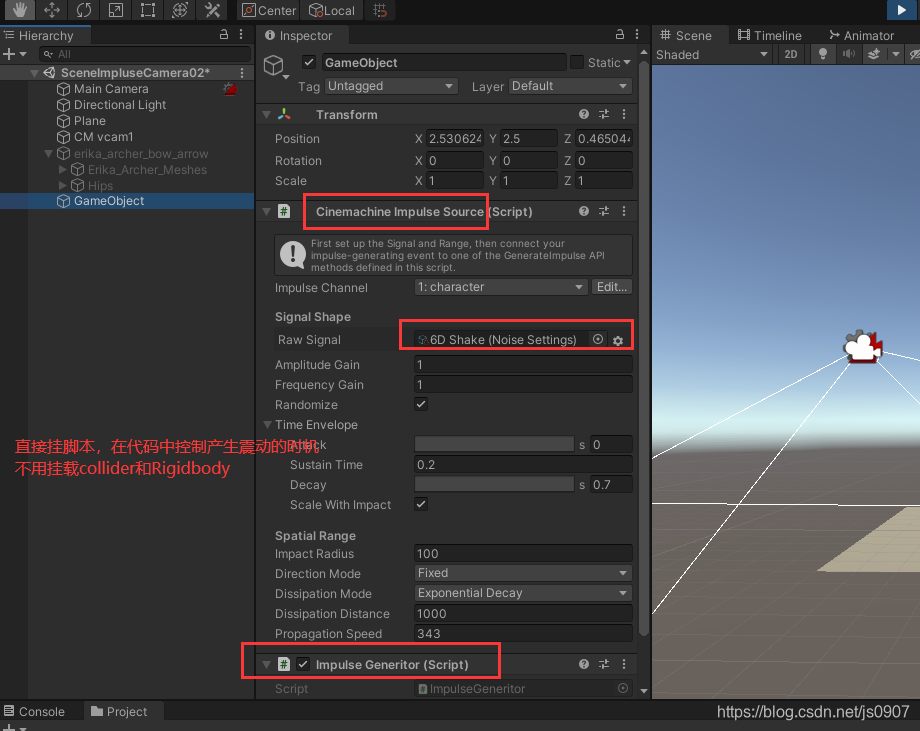Open Cinemachine Impulse Source presets
The image size is (920, 731).
coord(604,211)
